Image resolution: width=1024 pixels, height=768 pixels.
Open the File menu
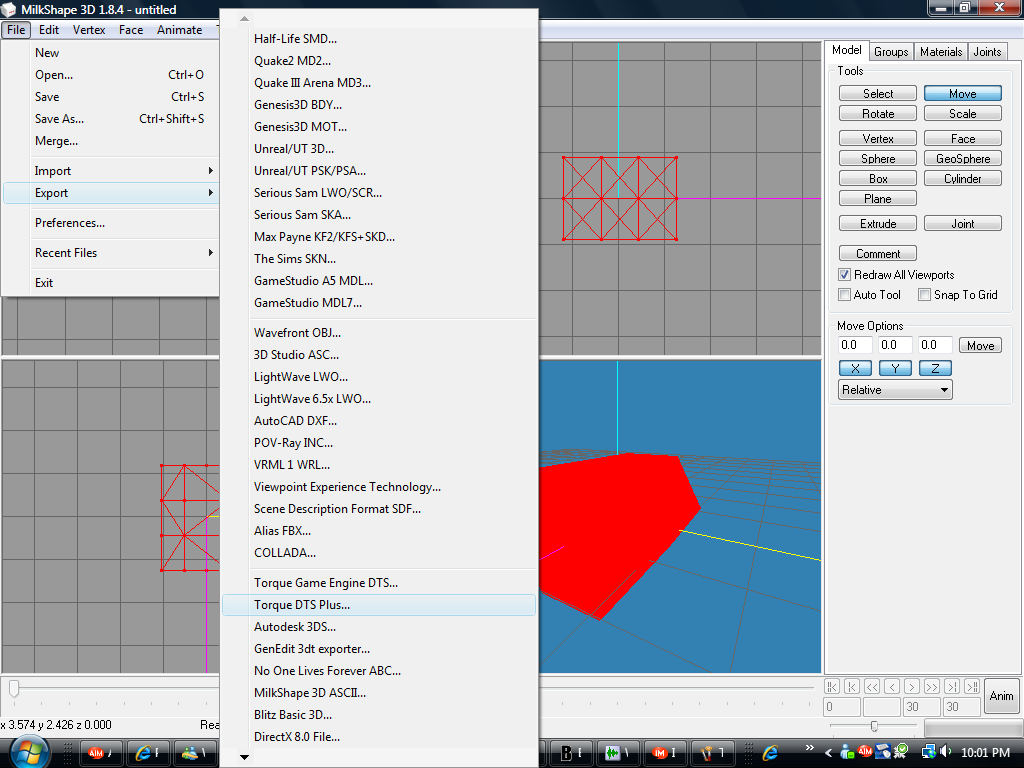(16, 30)
